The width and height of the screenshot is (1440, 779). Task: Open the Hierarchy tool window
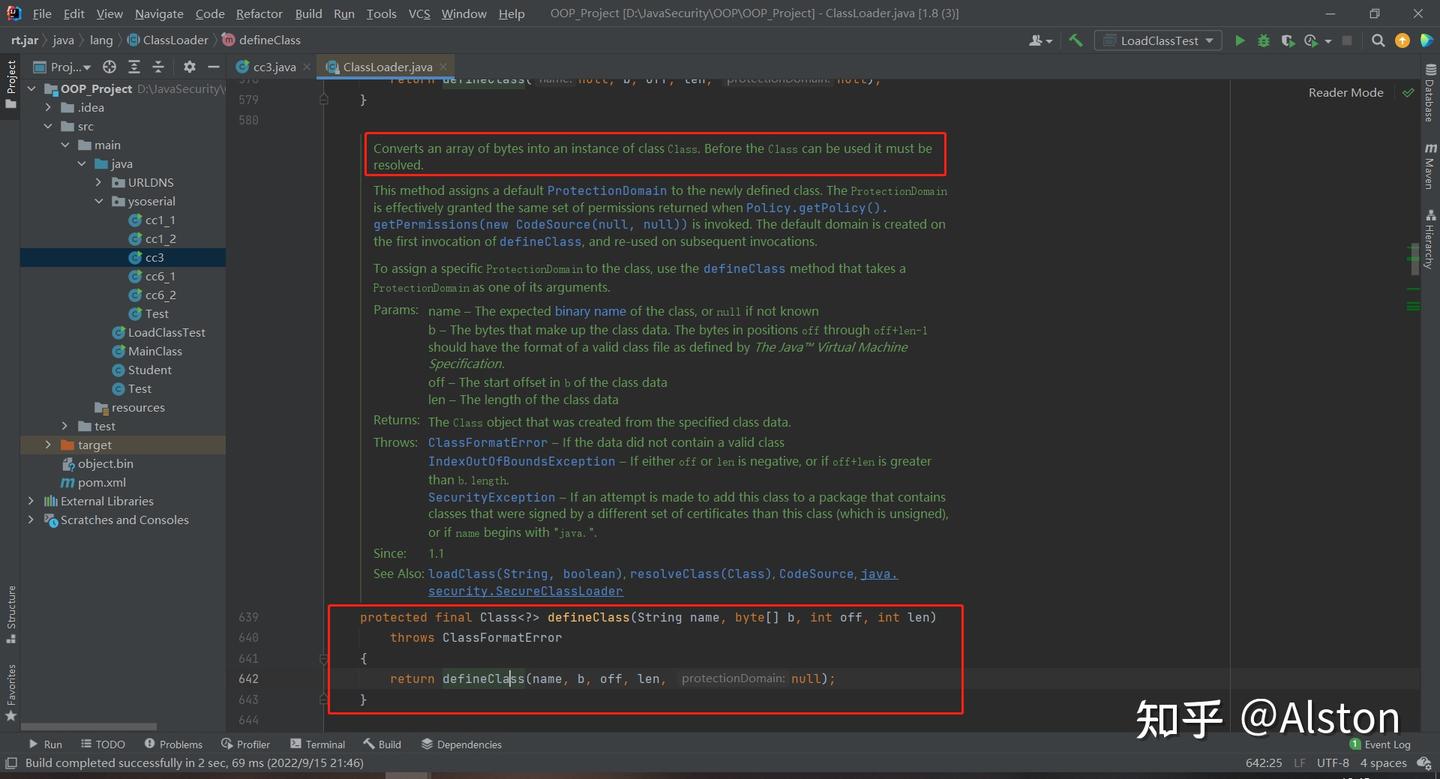pos(1430,241)
